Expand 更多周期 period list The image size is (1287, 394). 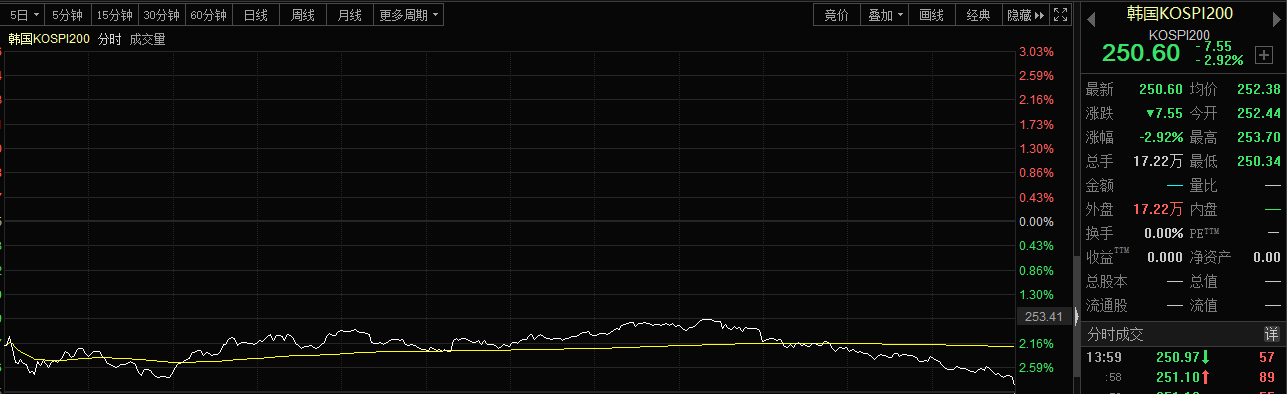[x=408, y=15]
